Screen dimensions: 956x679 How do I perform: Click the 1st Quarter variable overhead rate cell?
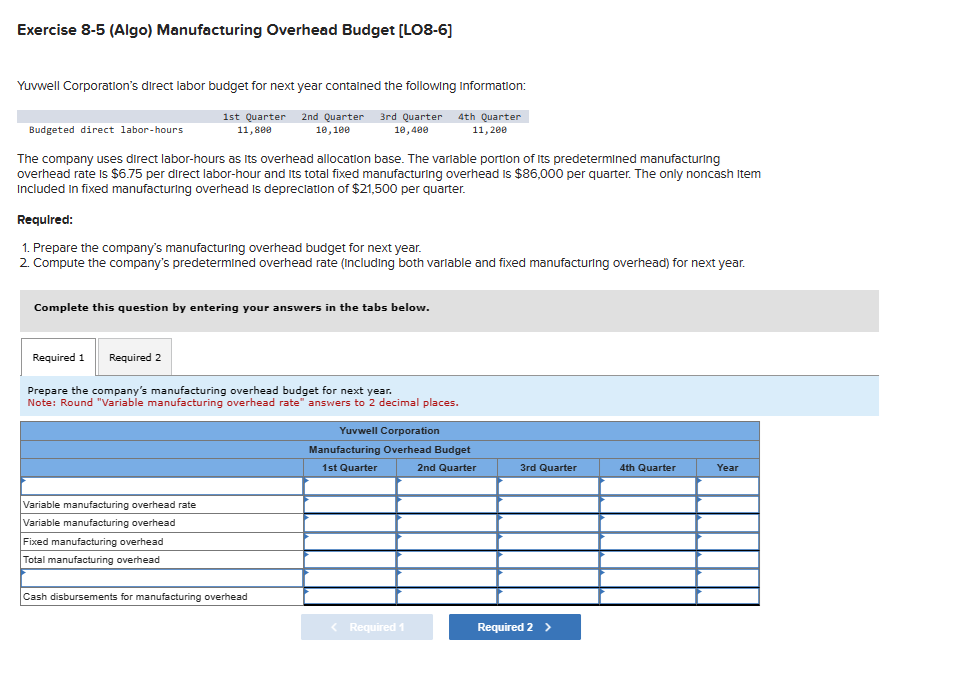click(x=348, y=504)
